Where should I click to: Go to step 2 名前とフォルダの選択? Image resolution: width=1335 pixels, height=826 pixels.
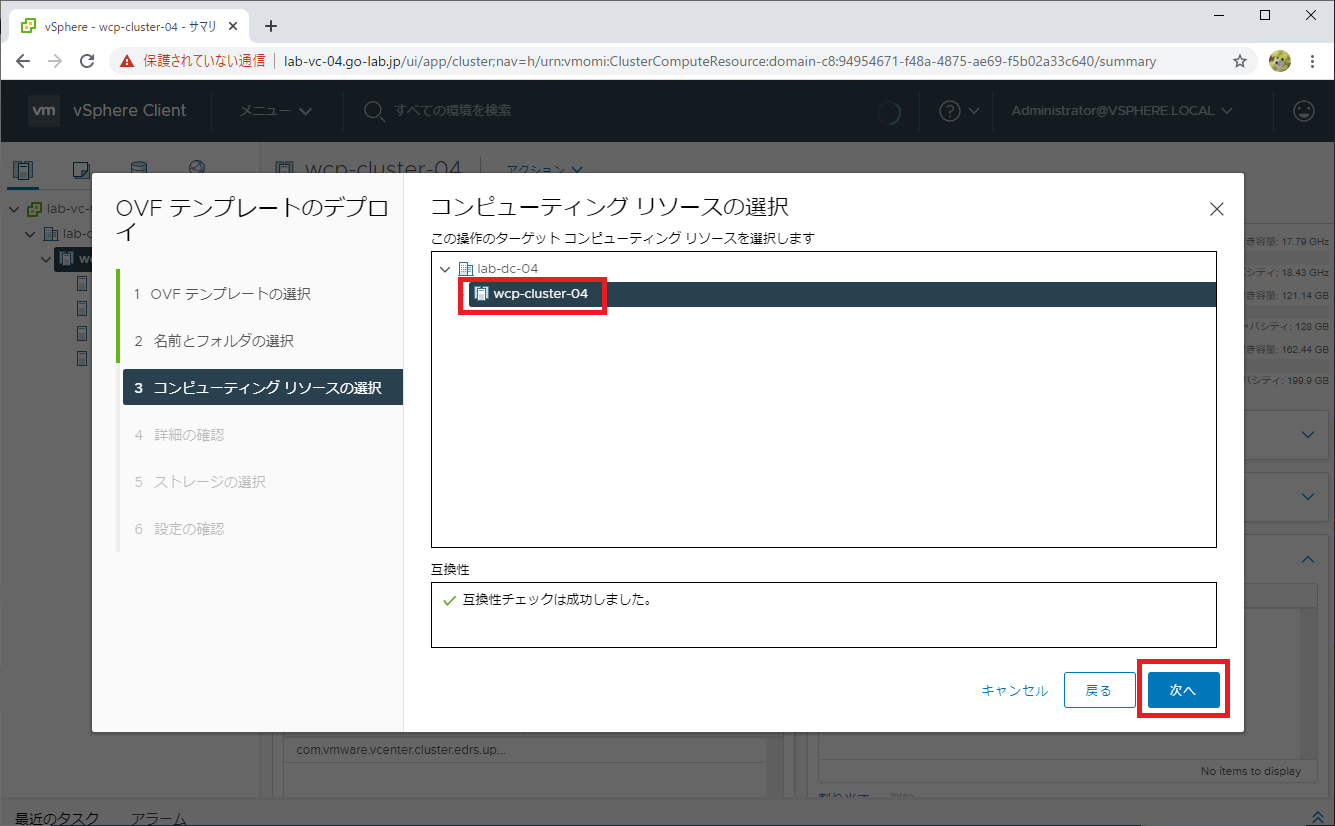[214, 341]
